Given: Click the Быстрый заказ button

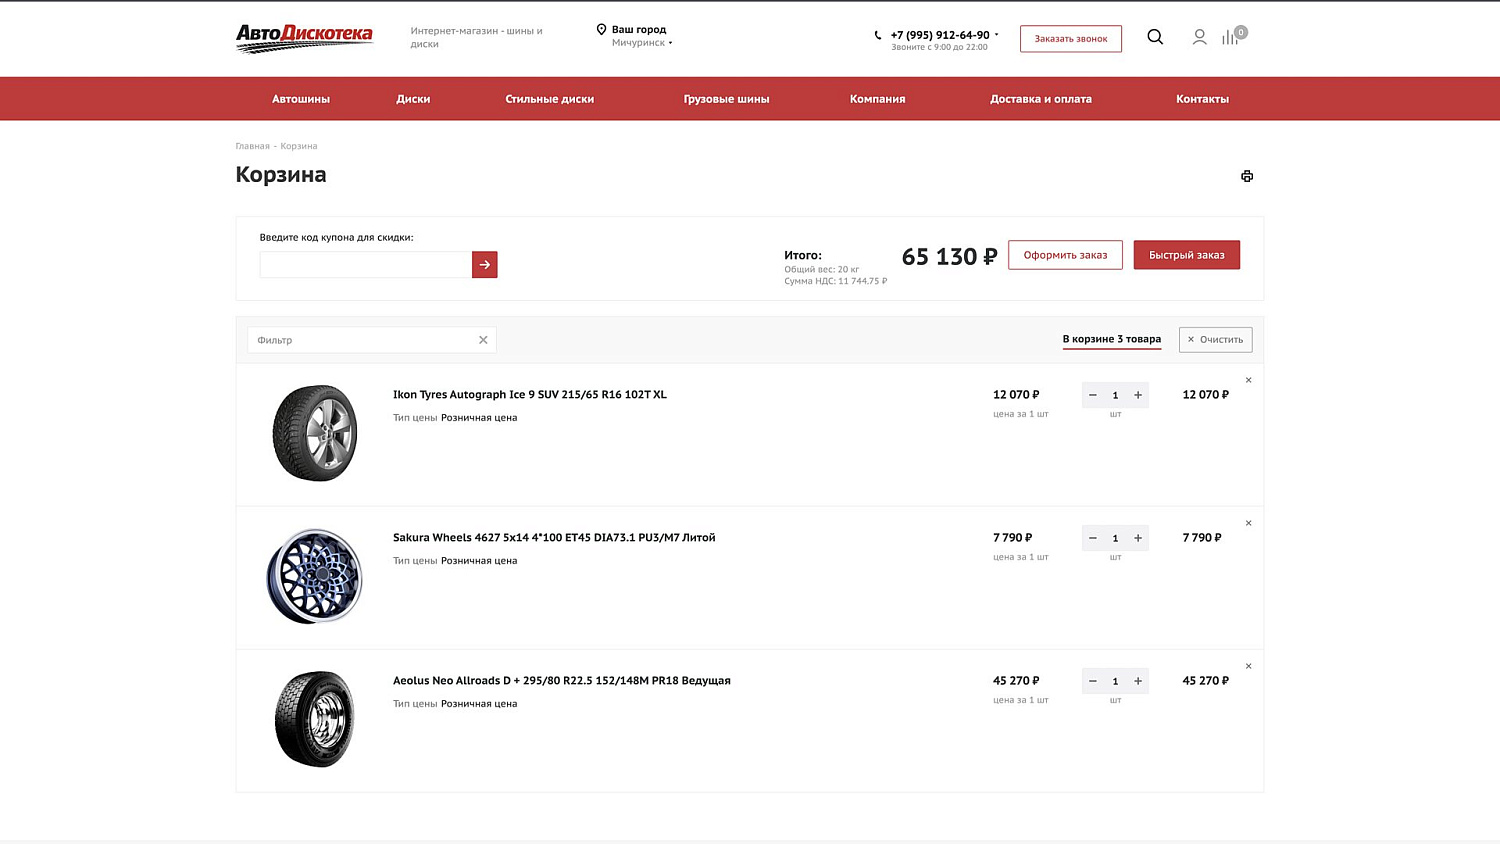Looking at the screenshot, I should click(x=1186, y=255).
